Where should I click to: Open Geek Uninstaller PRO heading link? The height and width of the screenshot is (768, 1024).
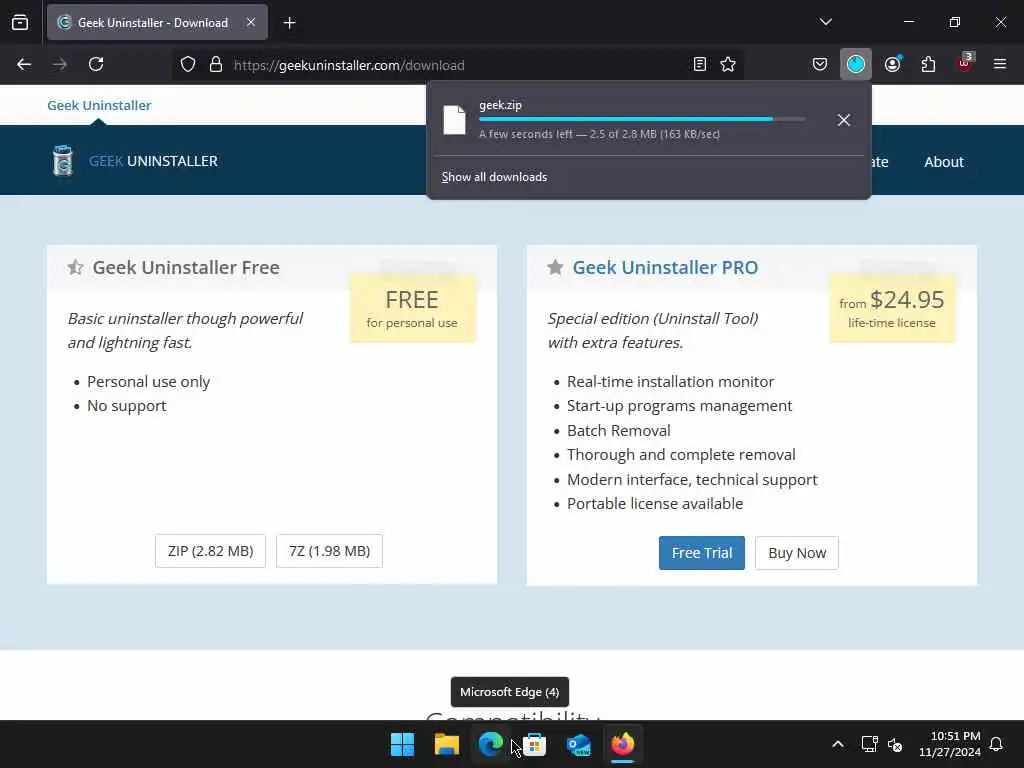(665, 267)
